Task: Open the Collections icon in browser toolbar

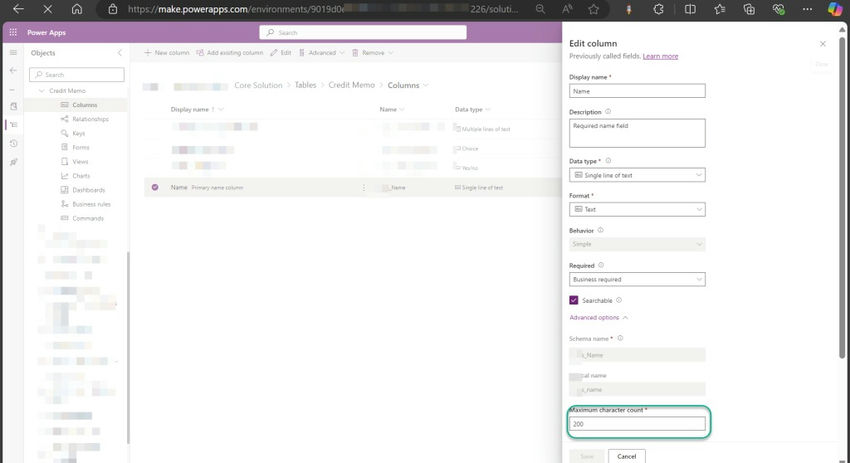Action: click(749, 9)
